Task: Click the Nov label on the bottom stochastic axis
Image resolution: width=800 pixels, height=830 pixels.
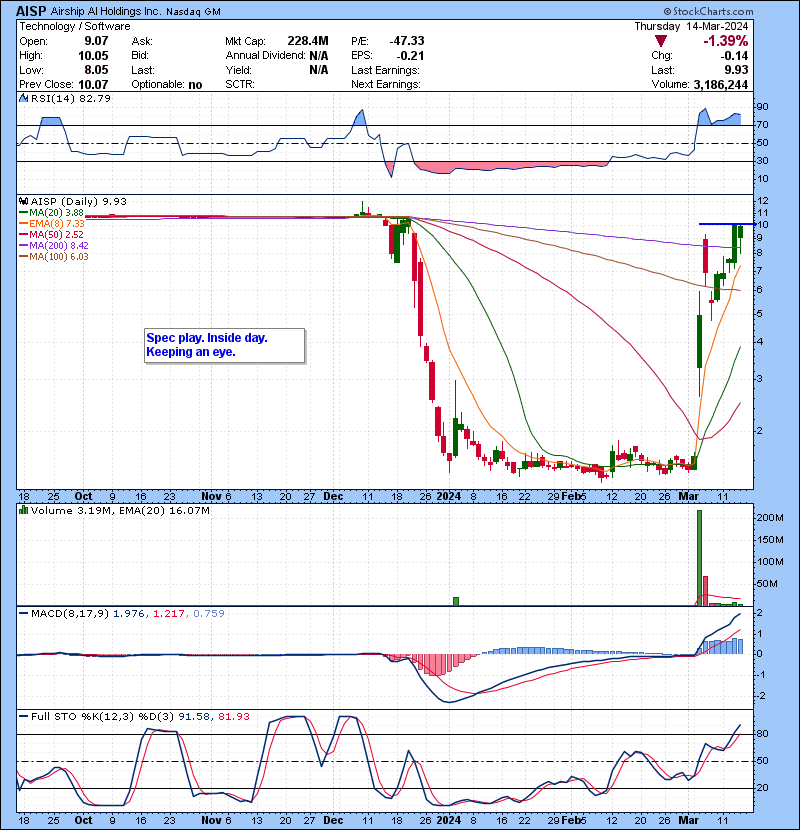Action: 211,820
